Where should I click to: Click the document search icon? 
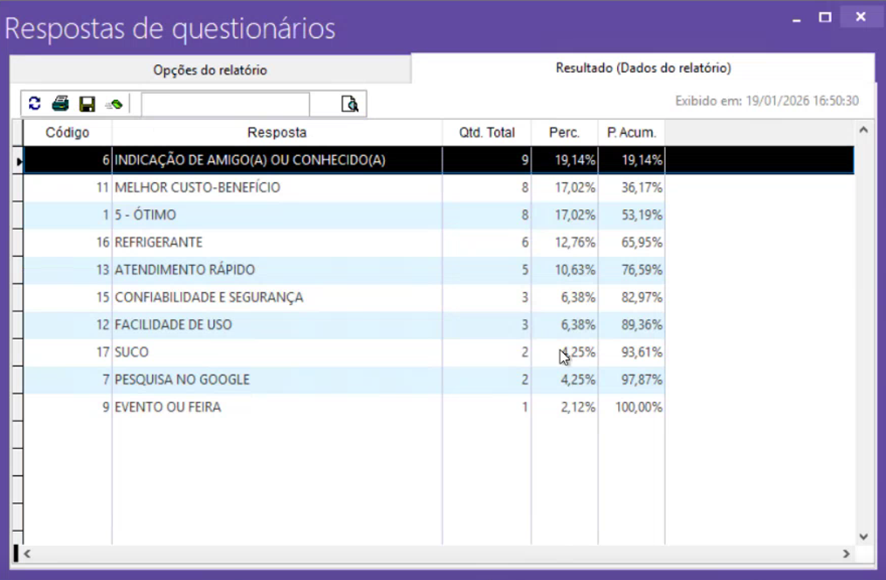point(350,104)
